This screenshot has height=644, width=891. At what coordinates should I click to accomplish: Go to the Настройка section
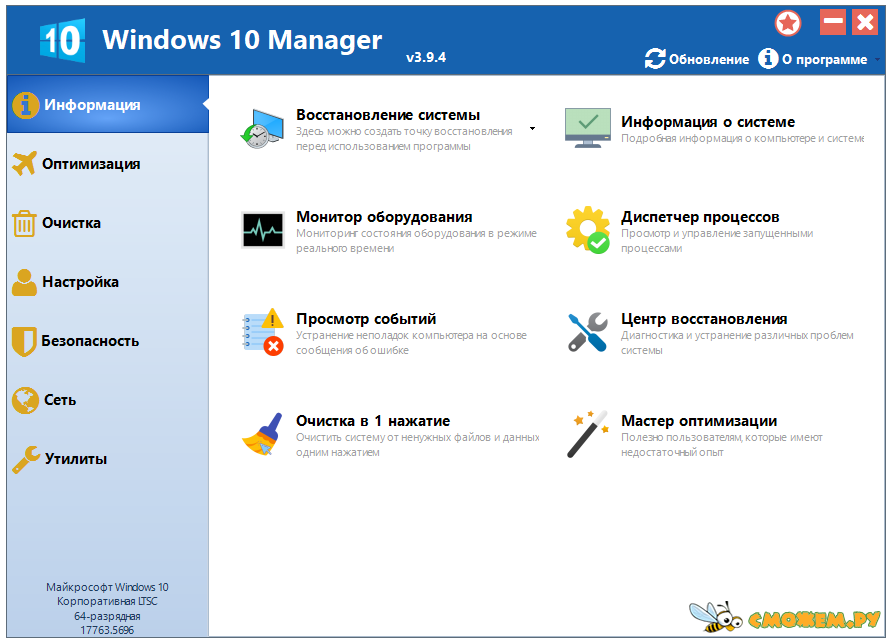[x=108, y=282]
